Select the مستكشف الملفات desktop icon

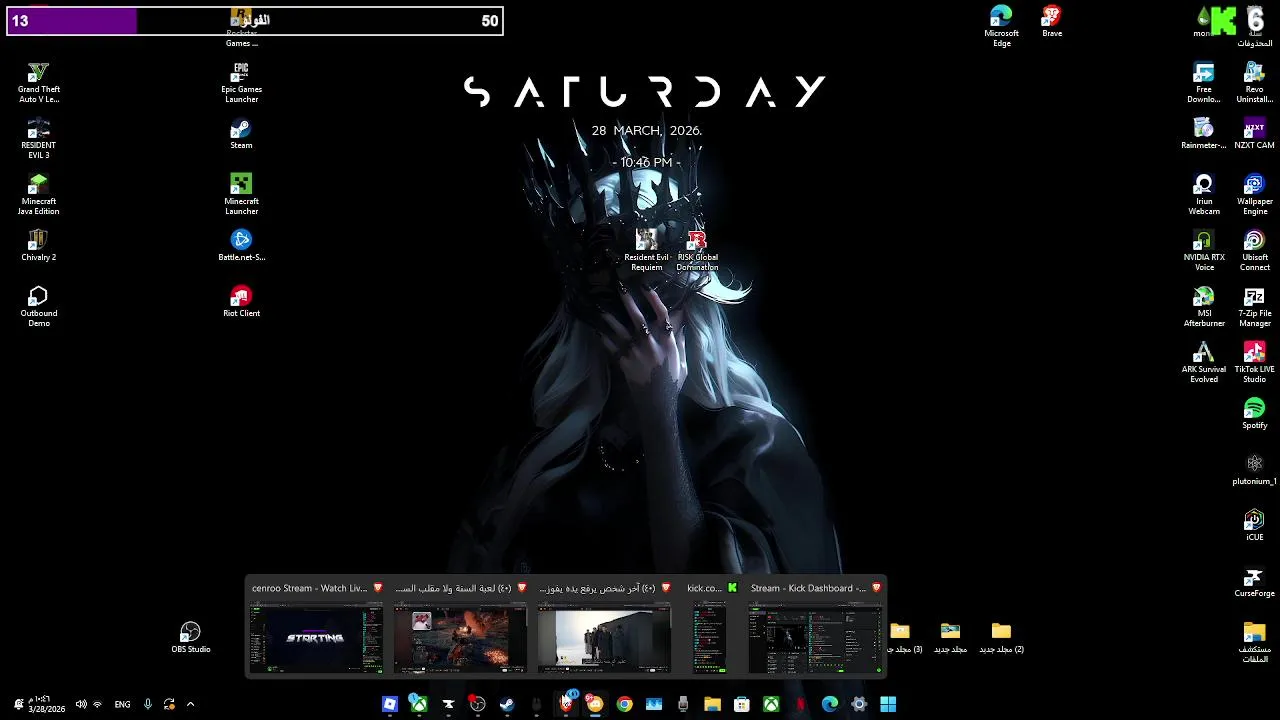(x=1254, y=643)
